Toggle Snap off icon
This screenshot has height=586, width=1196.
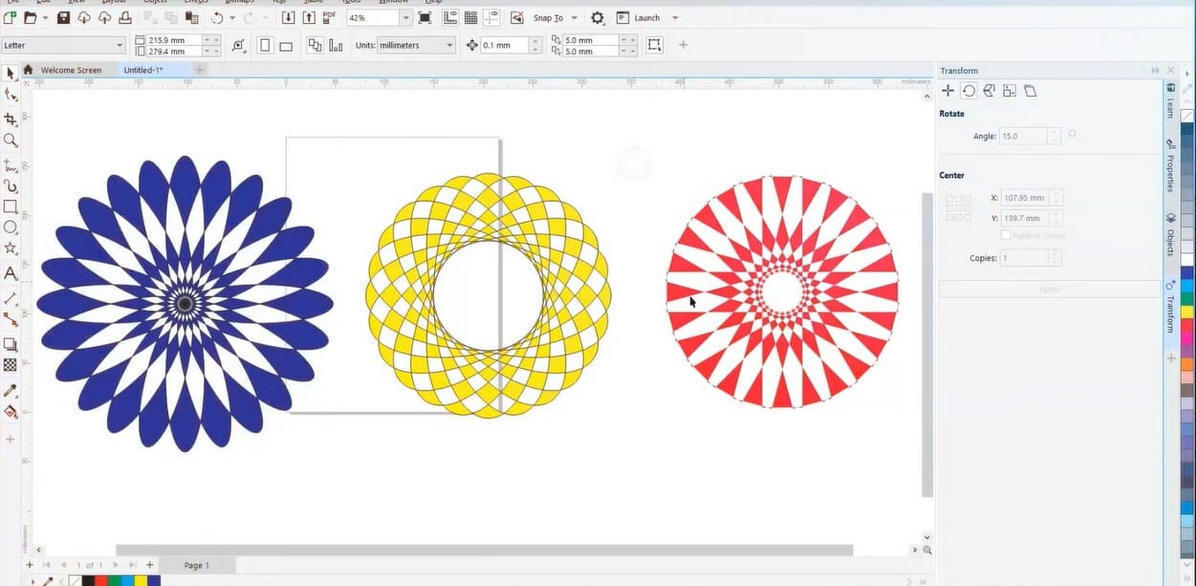point(517,18)
